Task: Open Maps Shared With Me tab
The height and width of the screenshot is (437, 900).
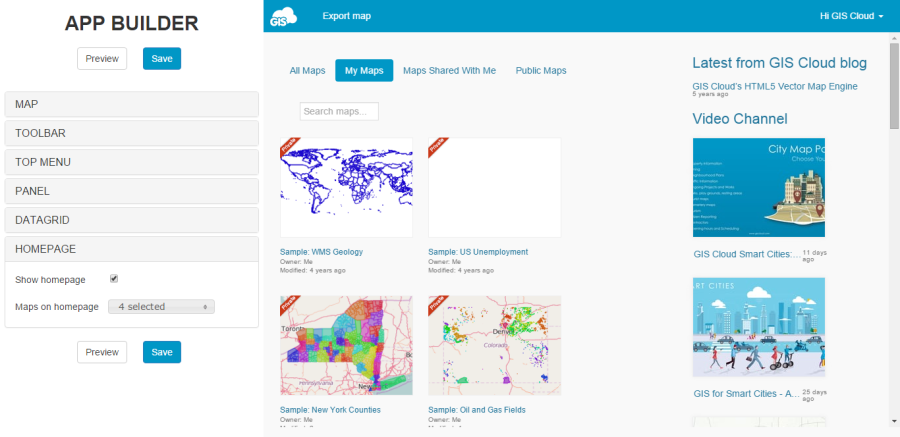Action: coord(449,71)
